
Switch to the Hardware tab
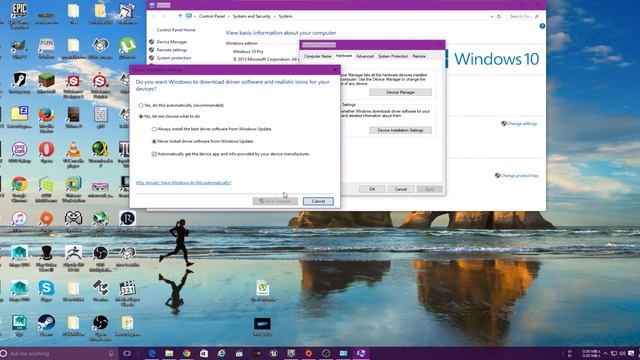tap(344, 56)
